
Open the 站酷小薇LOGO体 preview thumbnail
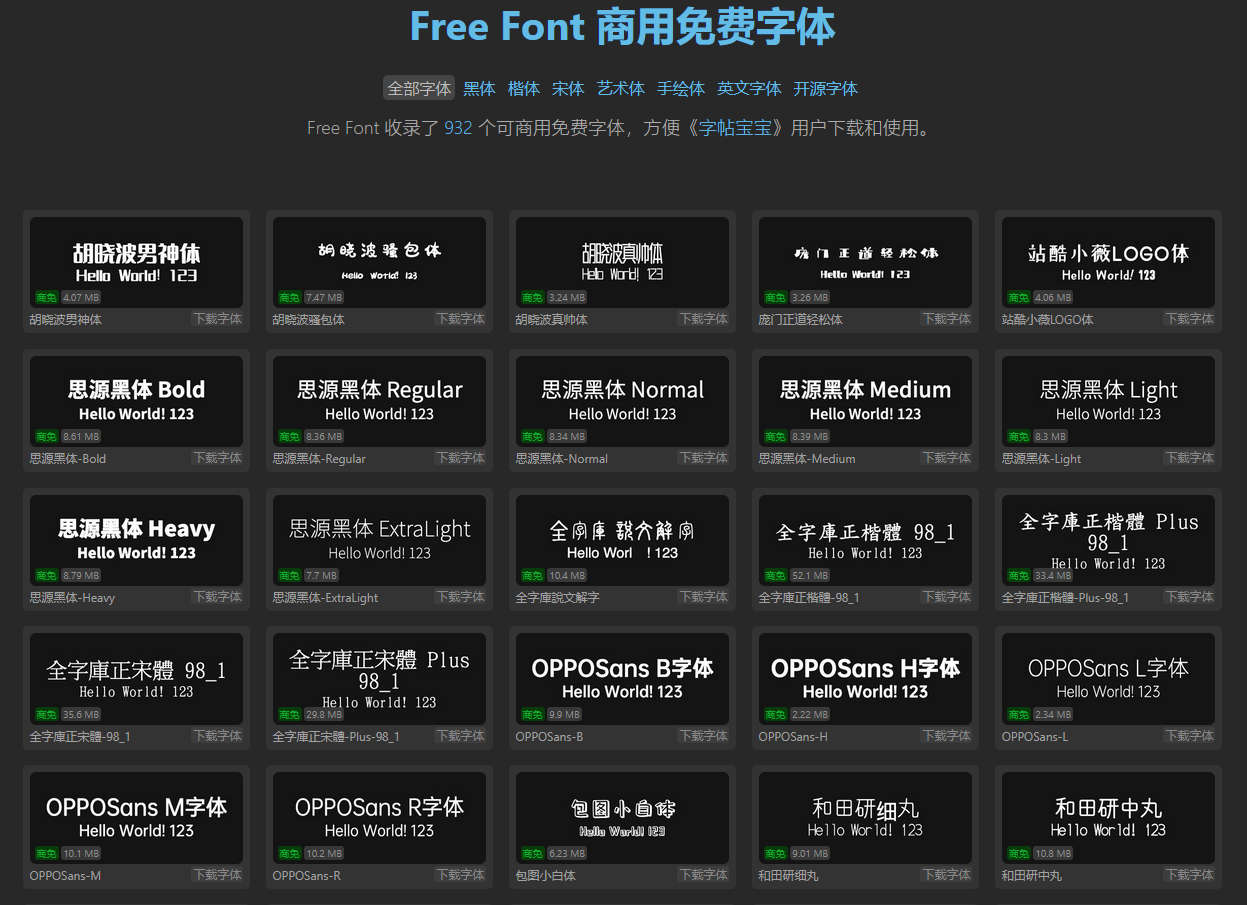1108,262
